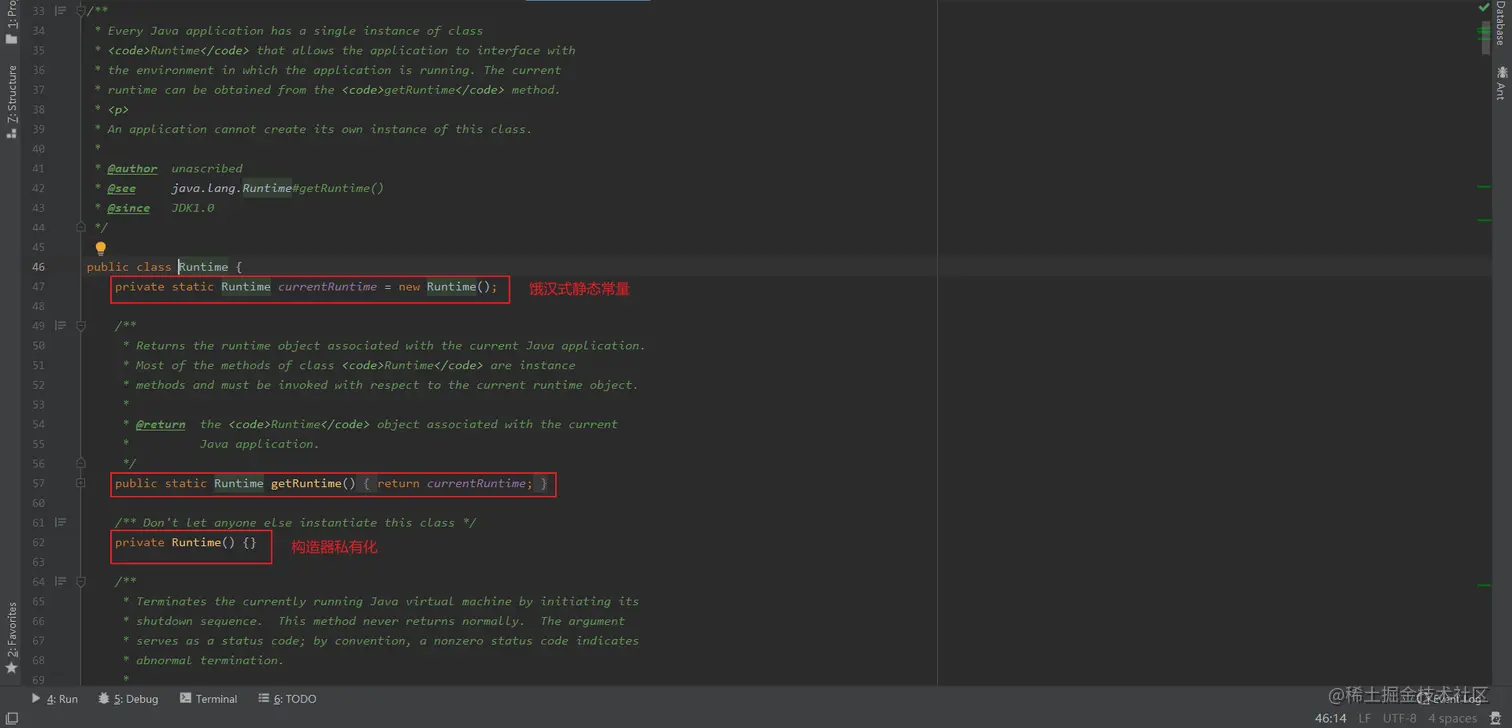This screenshot has width=1512, height=728.
Task: Open the Database tool window
Action: pyautogui.click(x=1500, y=22)
